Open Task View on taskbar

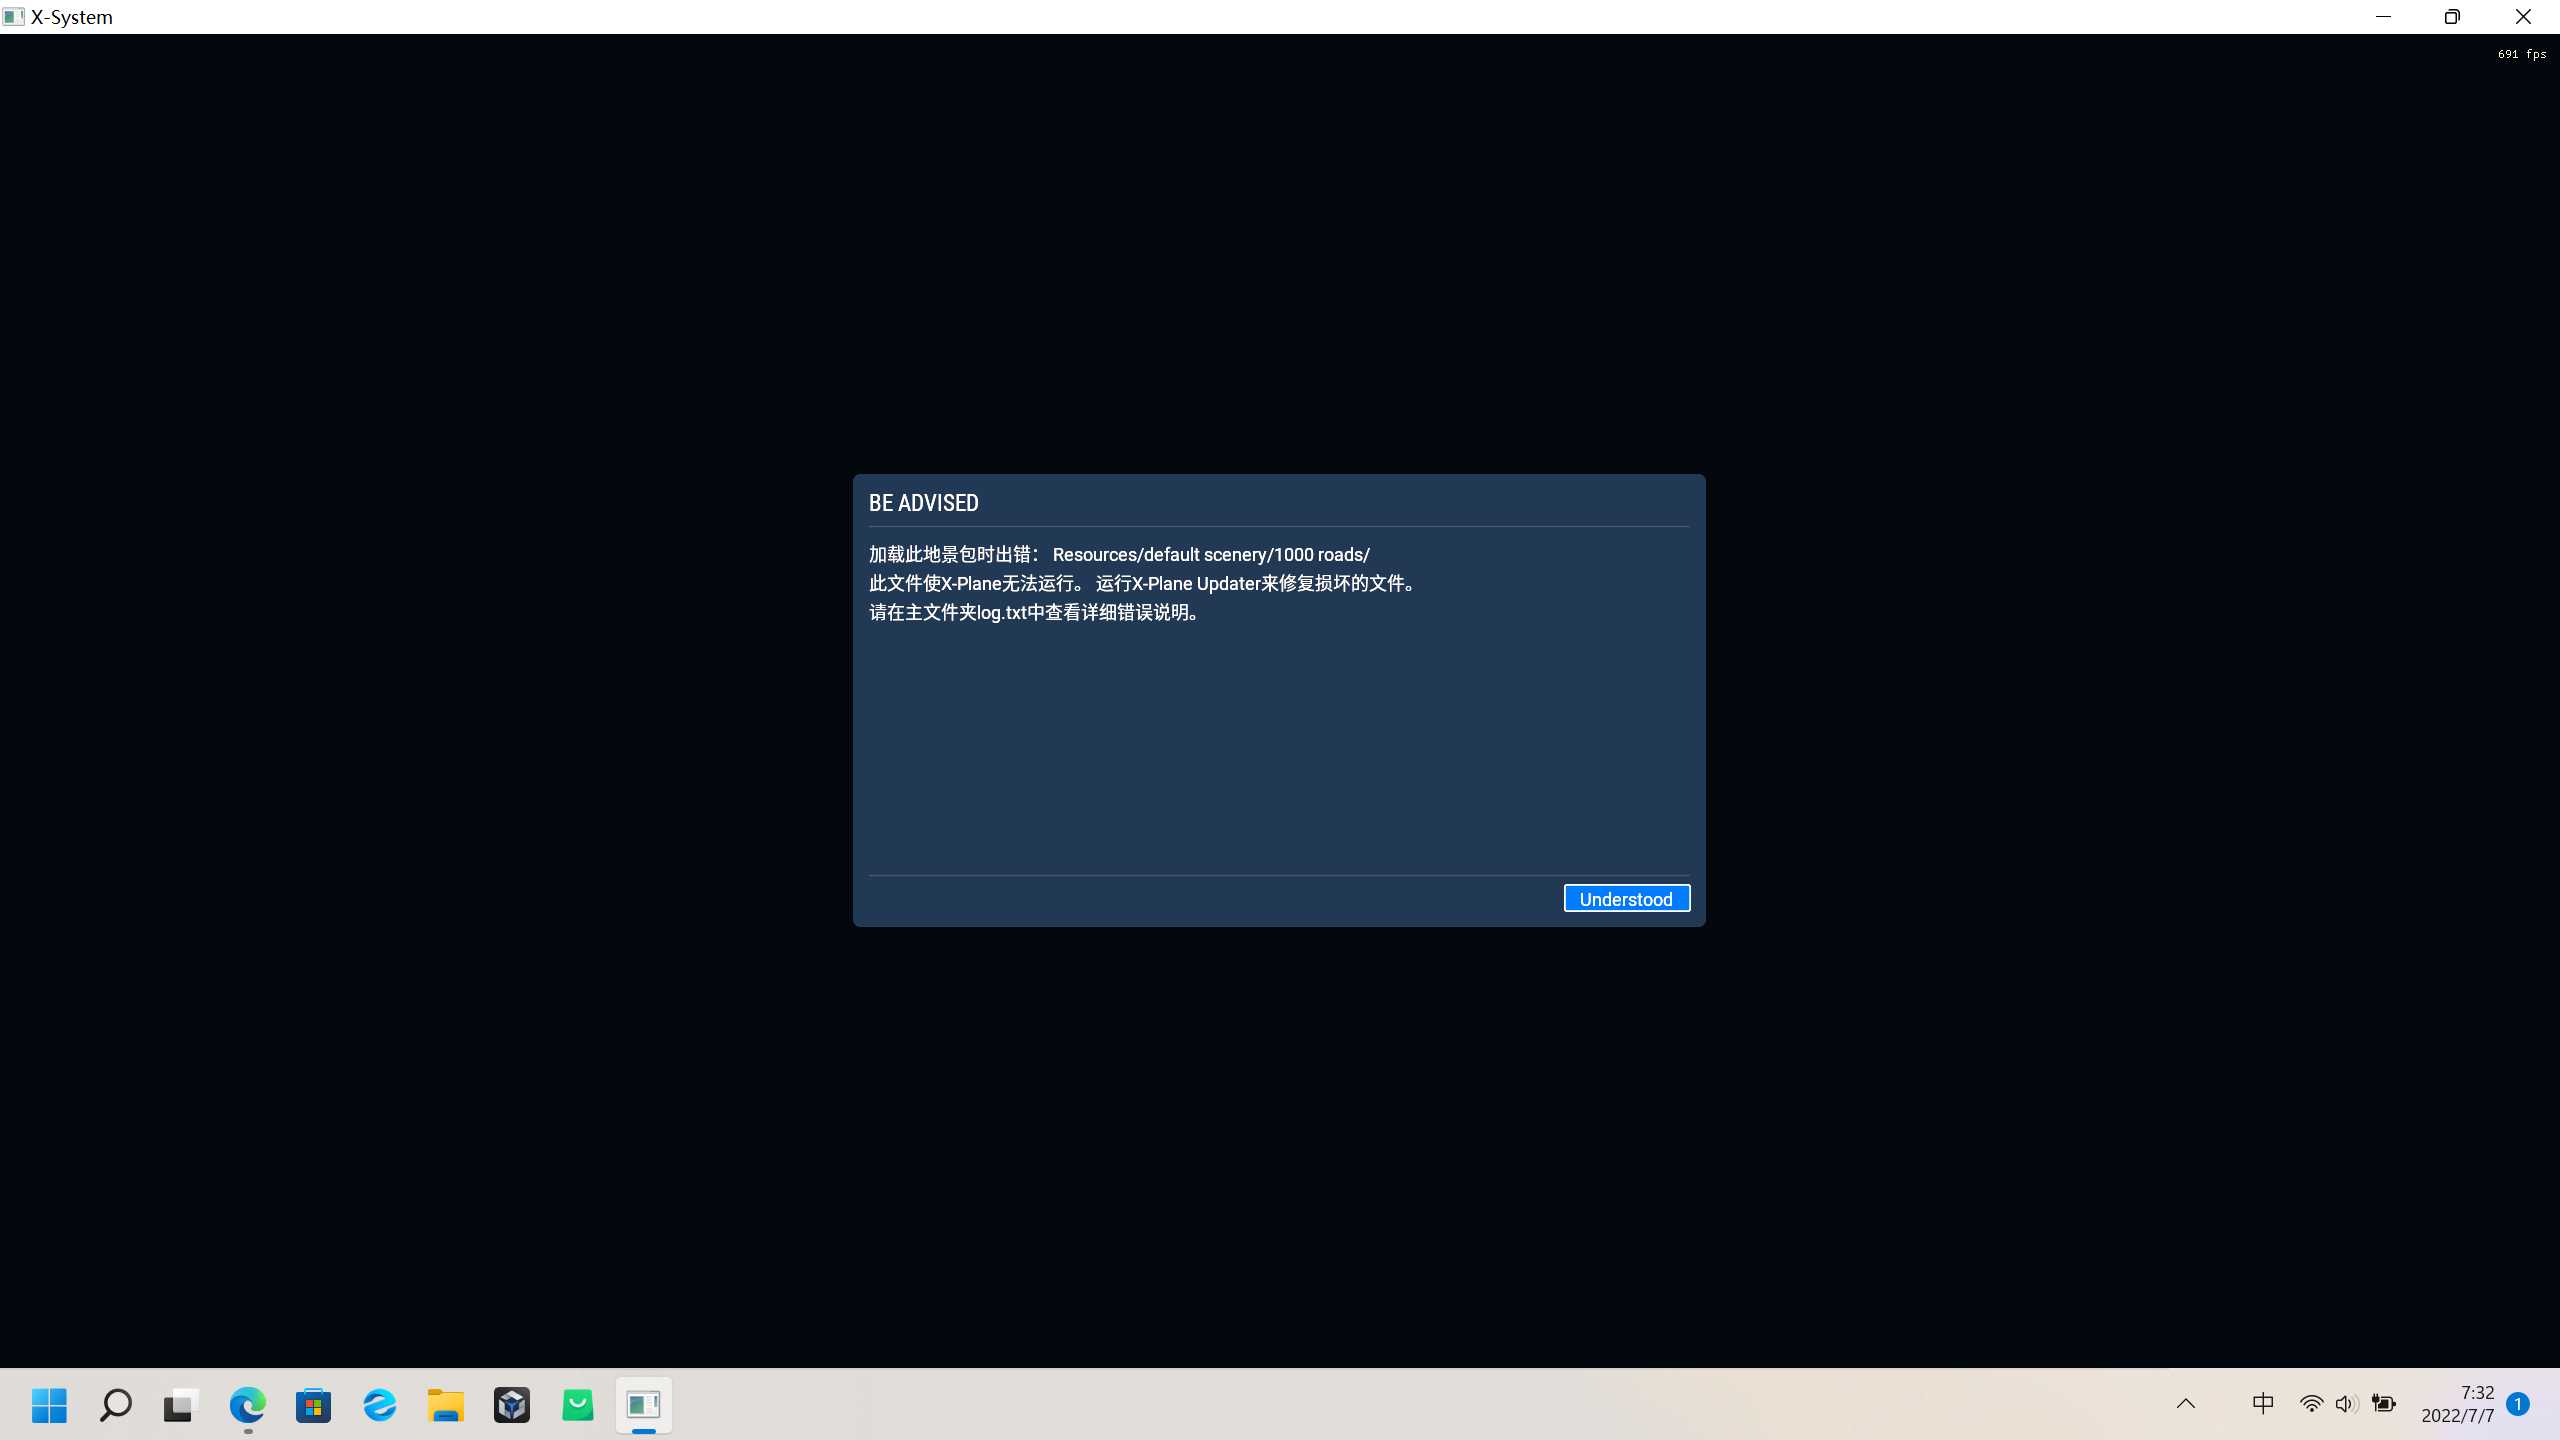181,1405
